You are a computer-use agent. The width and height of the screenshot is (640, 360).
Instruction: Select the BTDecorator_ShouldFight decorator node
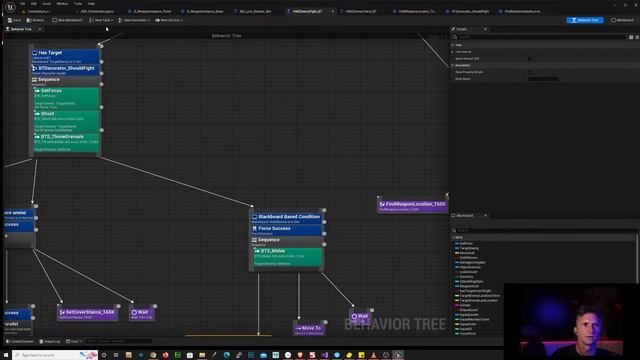coord(66,70)
